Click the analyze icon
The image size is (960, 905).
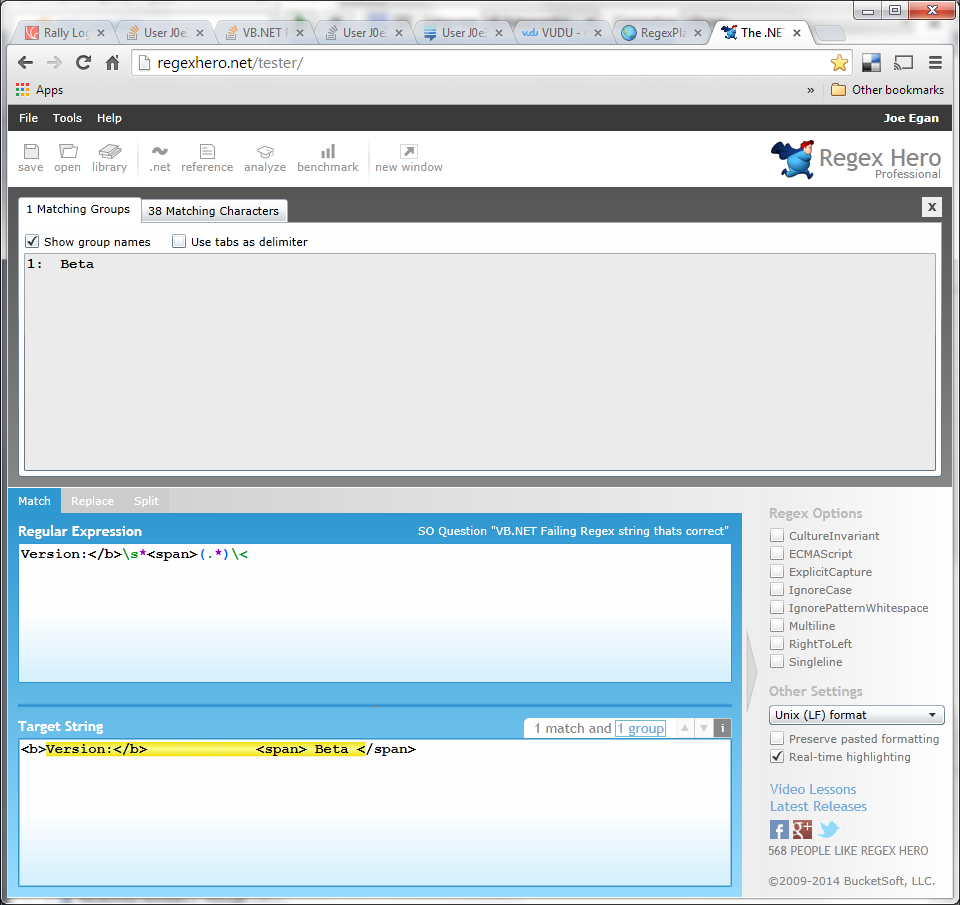point(264,157)
